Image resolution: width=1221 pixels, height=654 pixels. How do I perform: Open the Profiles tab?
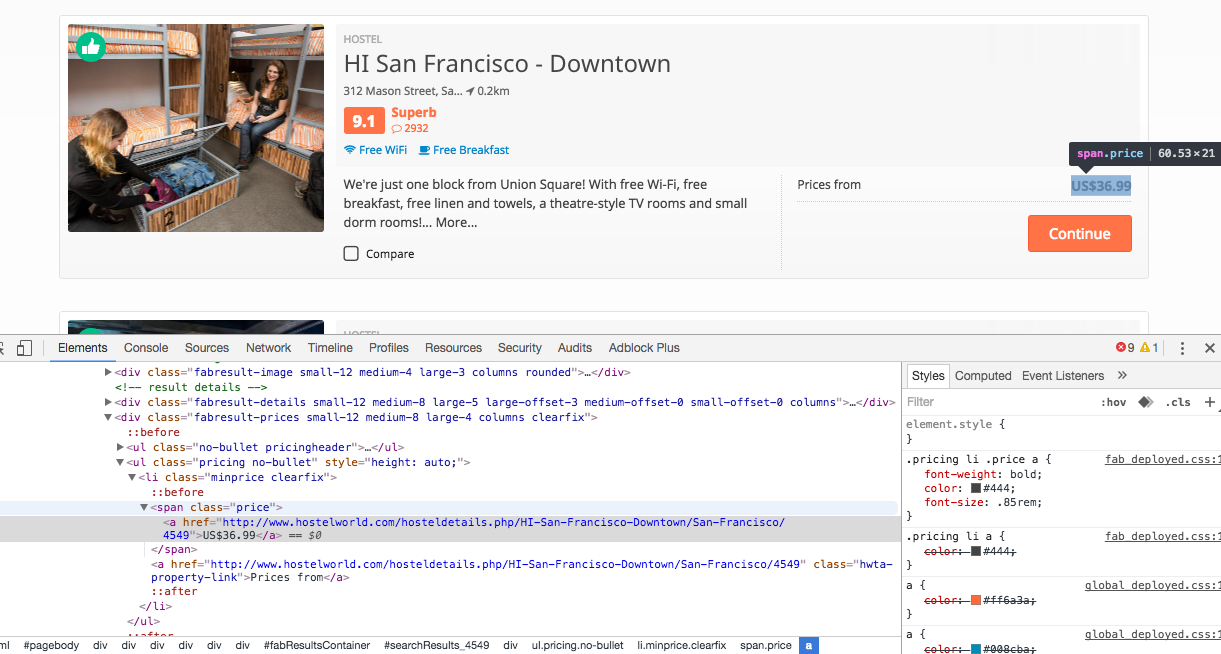(x=389, y=348)
